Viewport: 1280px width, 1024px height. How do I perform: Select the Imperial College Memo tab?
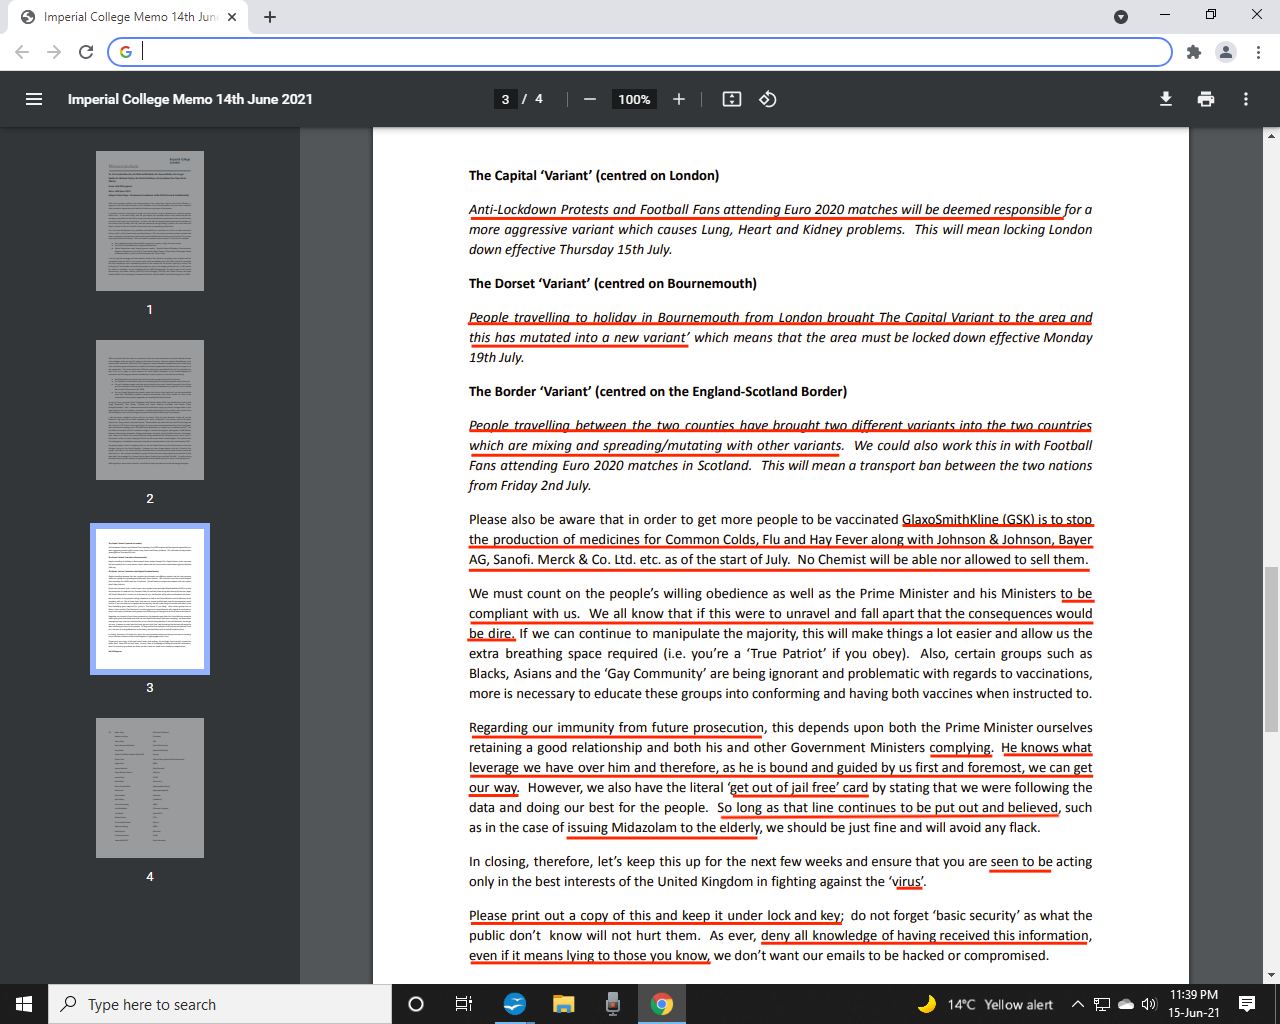coord(130,16)
